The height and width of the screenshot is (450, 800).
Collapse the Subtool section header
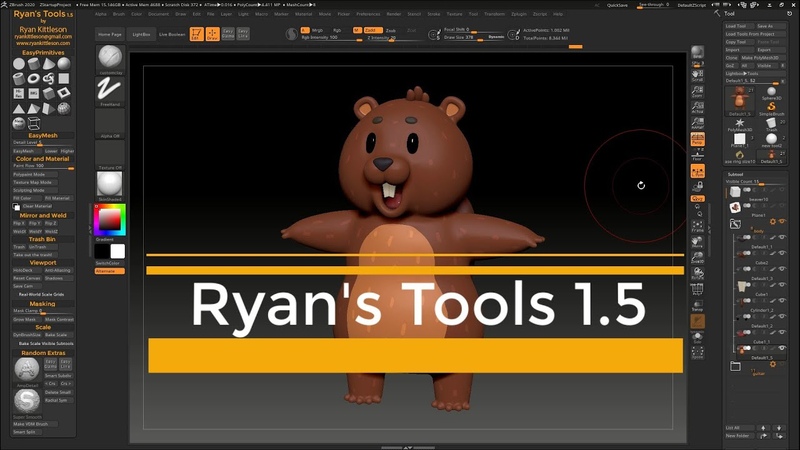(735, 174)
